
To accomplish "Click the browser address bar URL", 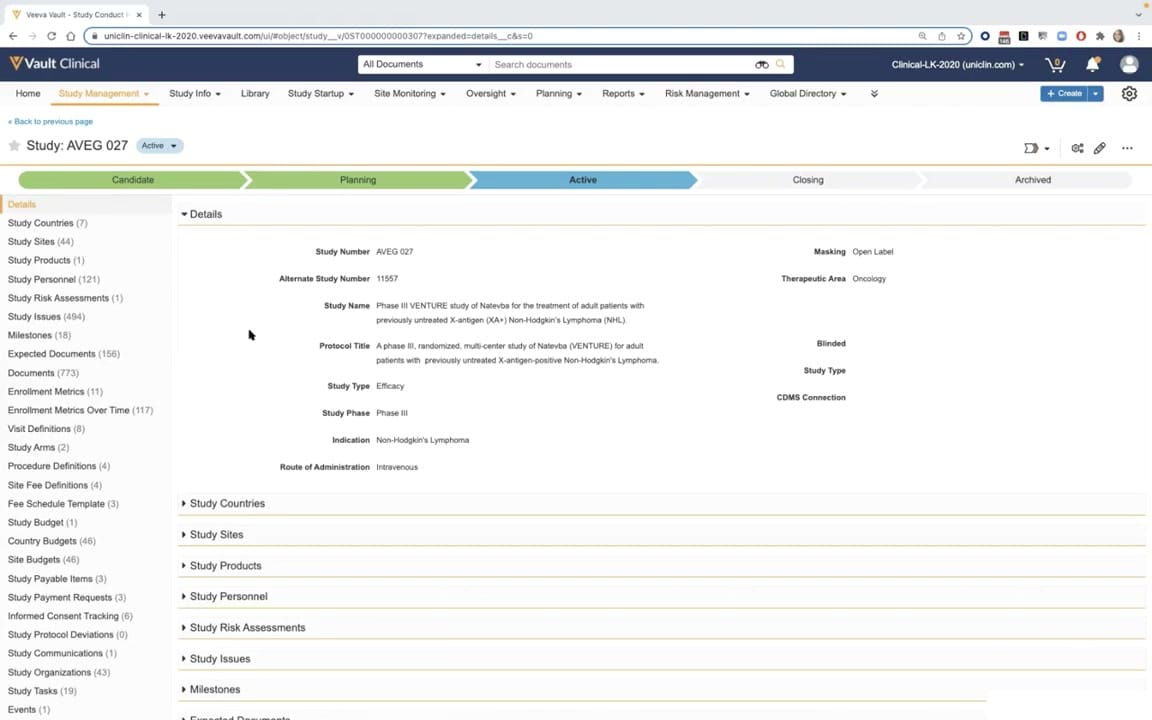I will 318,35.
